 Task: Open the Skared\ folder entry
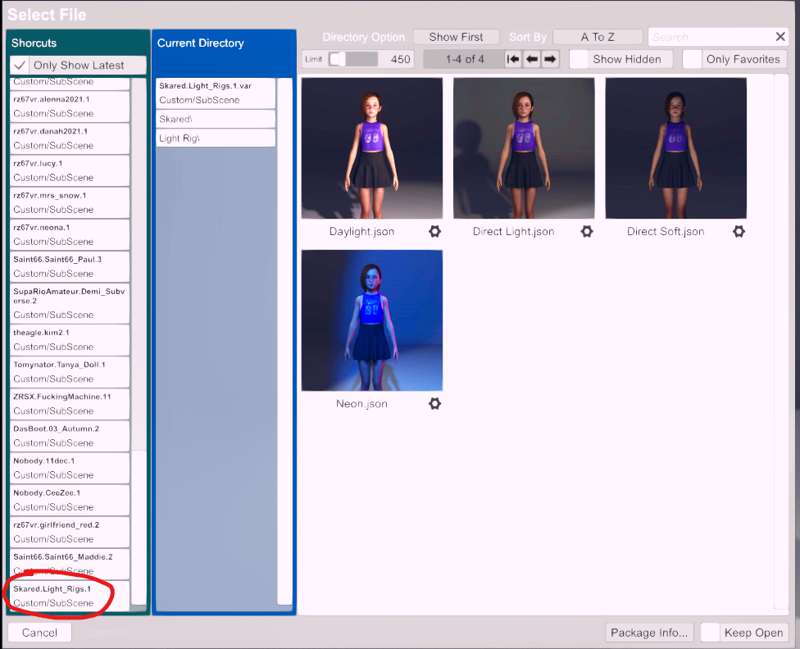tap(216, 119)
